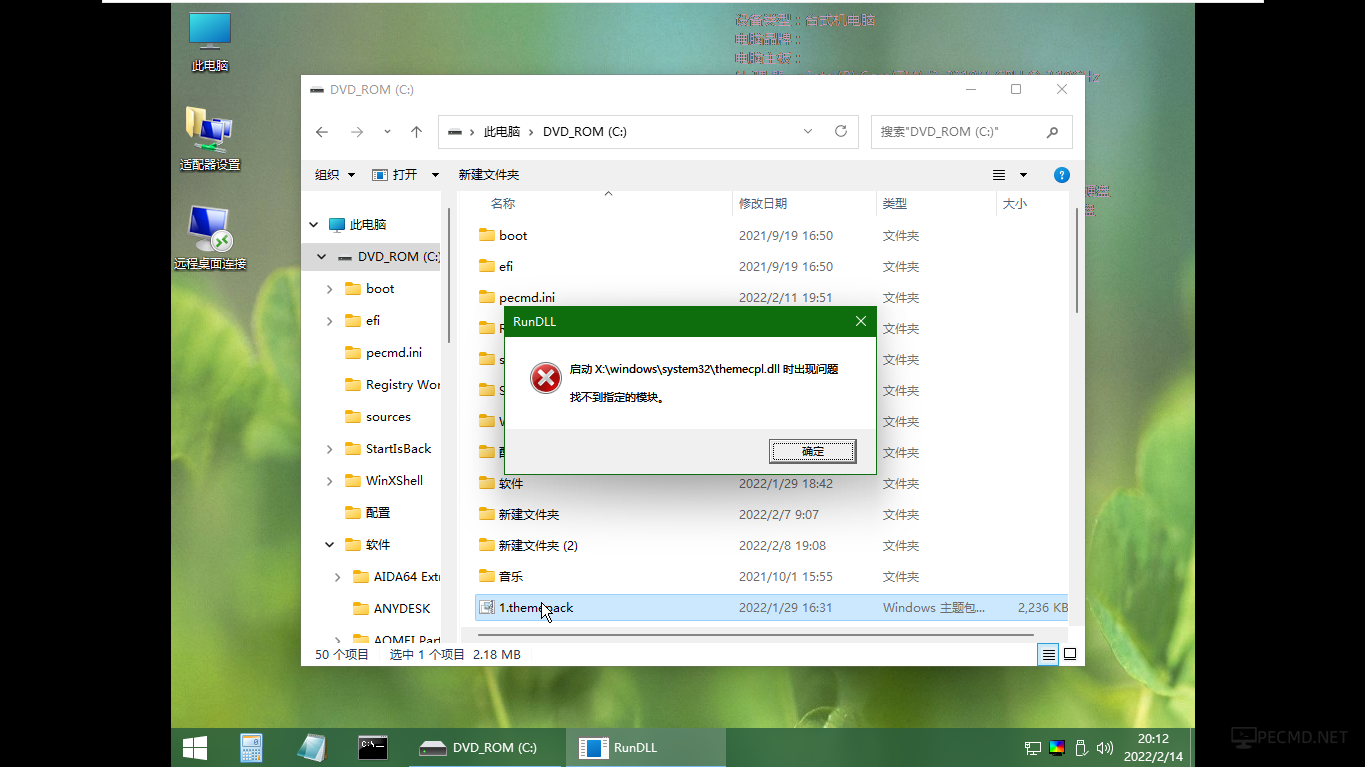Click the 打开 toolbar button
The height and width of the screenshot is (767, 1365).
click(x=395, y=175)
